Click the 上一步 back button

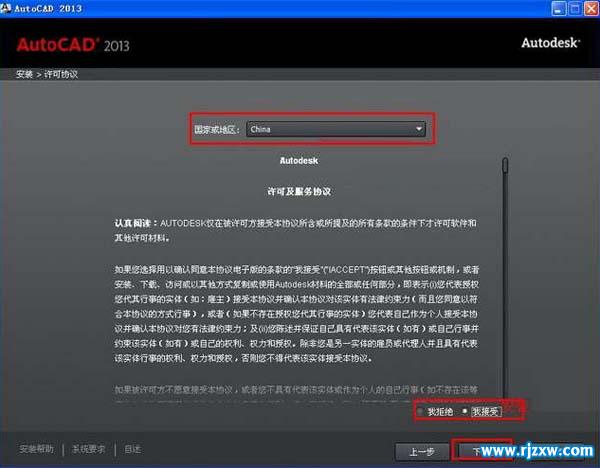422,452
